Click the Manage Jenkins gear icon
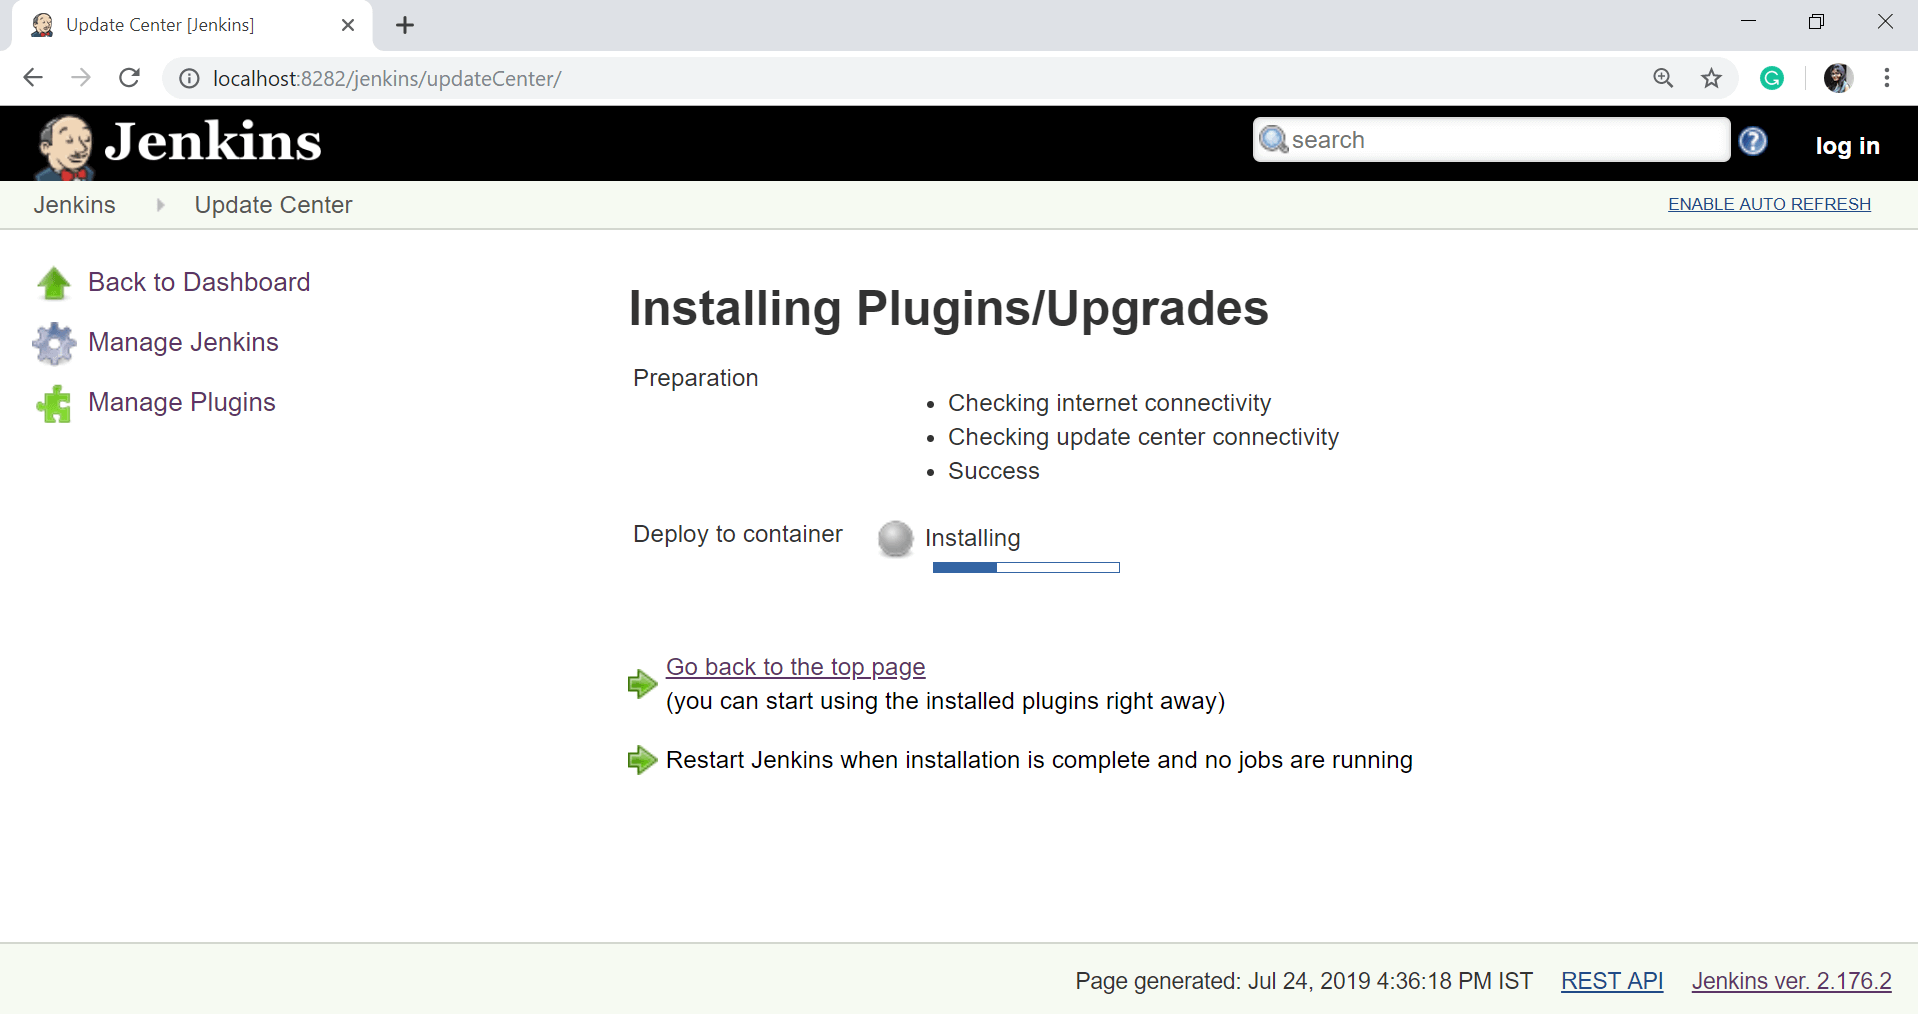 click(x=54, y=343)
